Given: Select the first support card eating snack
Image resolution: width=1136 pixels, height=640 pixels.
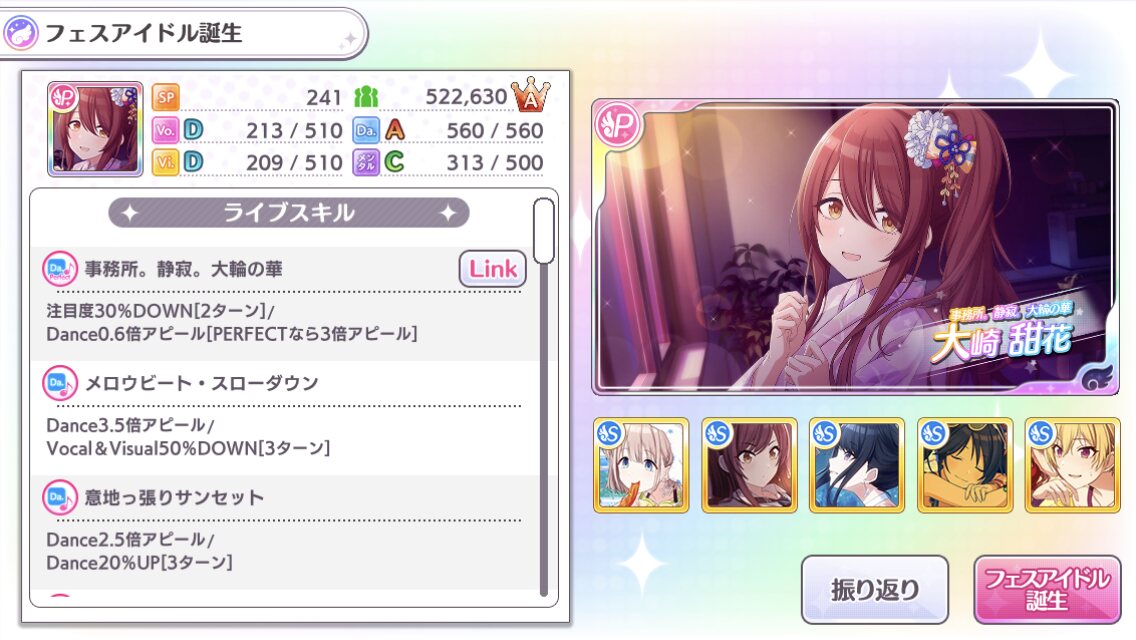Looking at the screenshot, I should (640, 465).
